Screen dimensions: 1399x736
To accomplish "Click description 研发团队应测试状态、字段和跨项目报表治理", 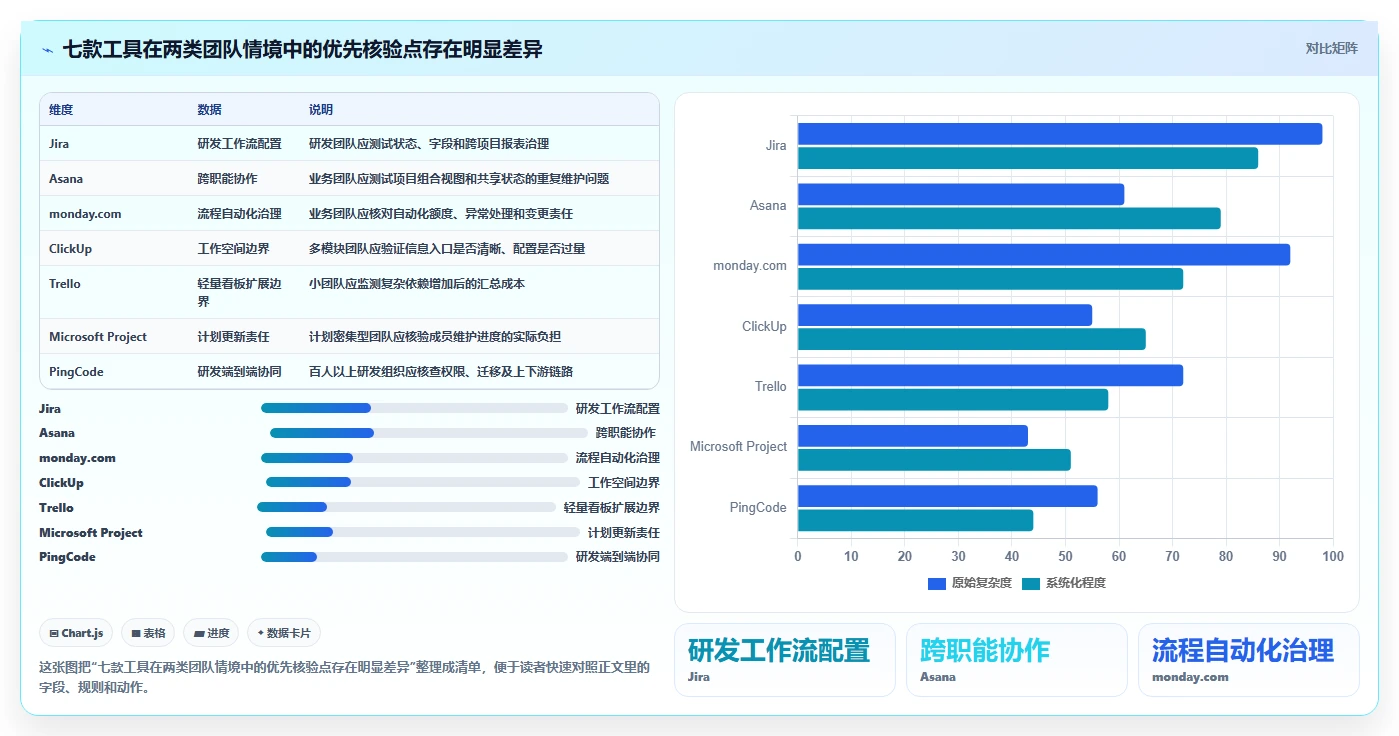I will coord(429,144).
